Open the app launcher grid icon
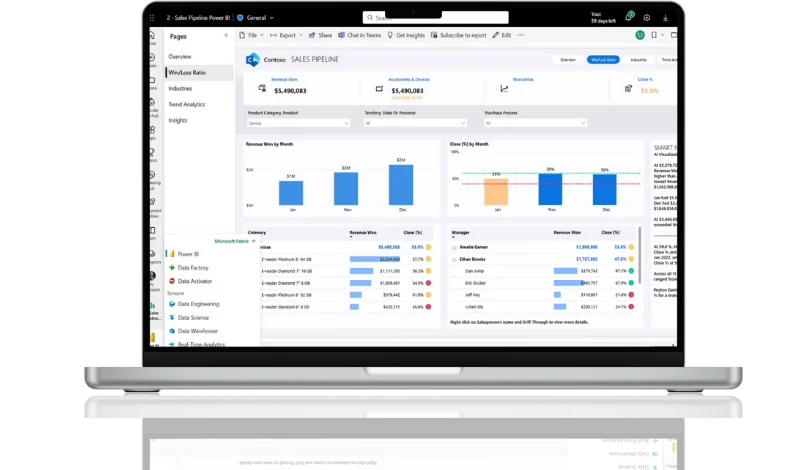800x470 pixels. [152, 18]
